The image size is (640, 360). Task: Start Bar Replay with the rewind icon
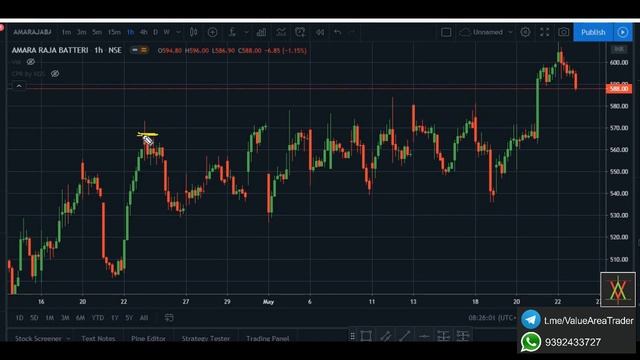pyautogui.click(x=320, y=32)
